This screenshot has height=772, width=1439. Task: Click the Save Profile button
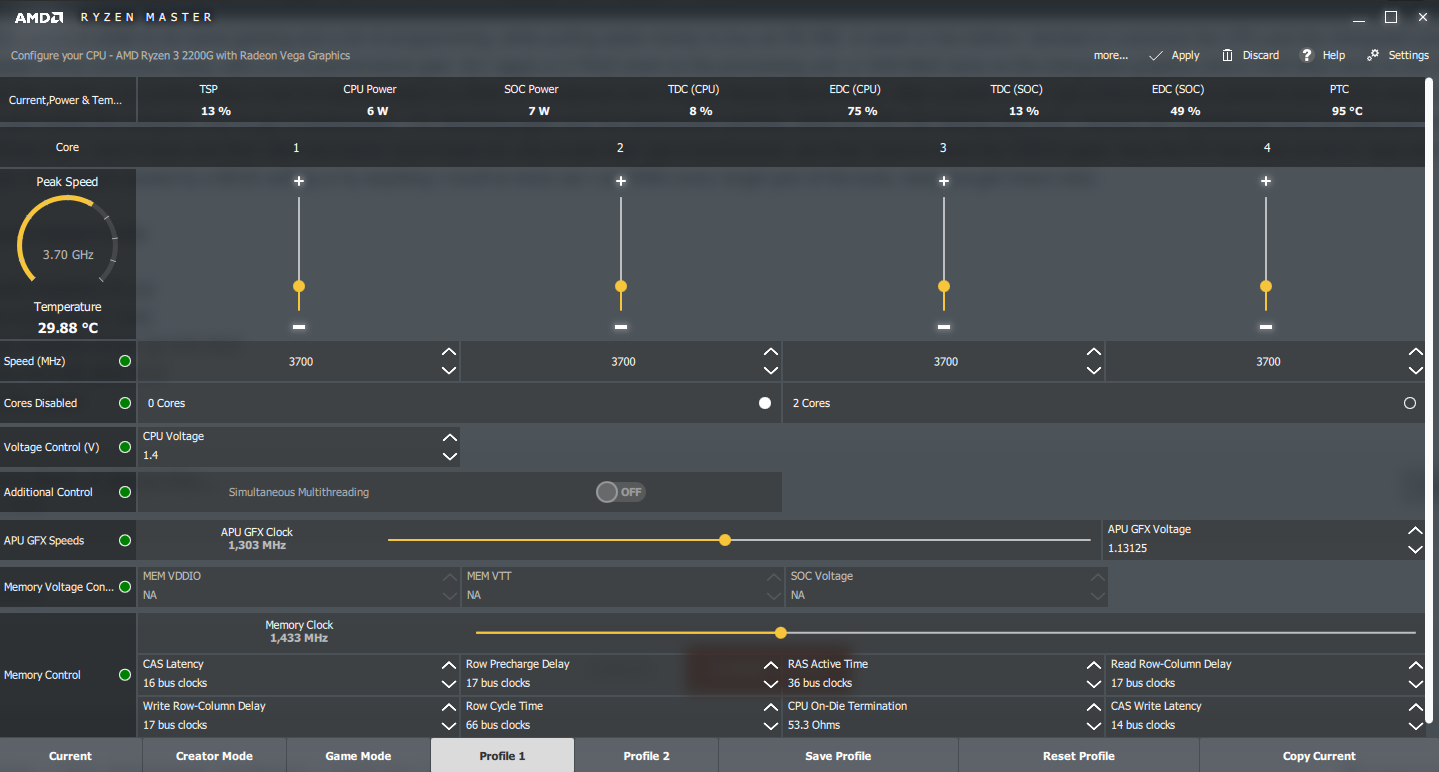(x=838, y=755)
